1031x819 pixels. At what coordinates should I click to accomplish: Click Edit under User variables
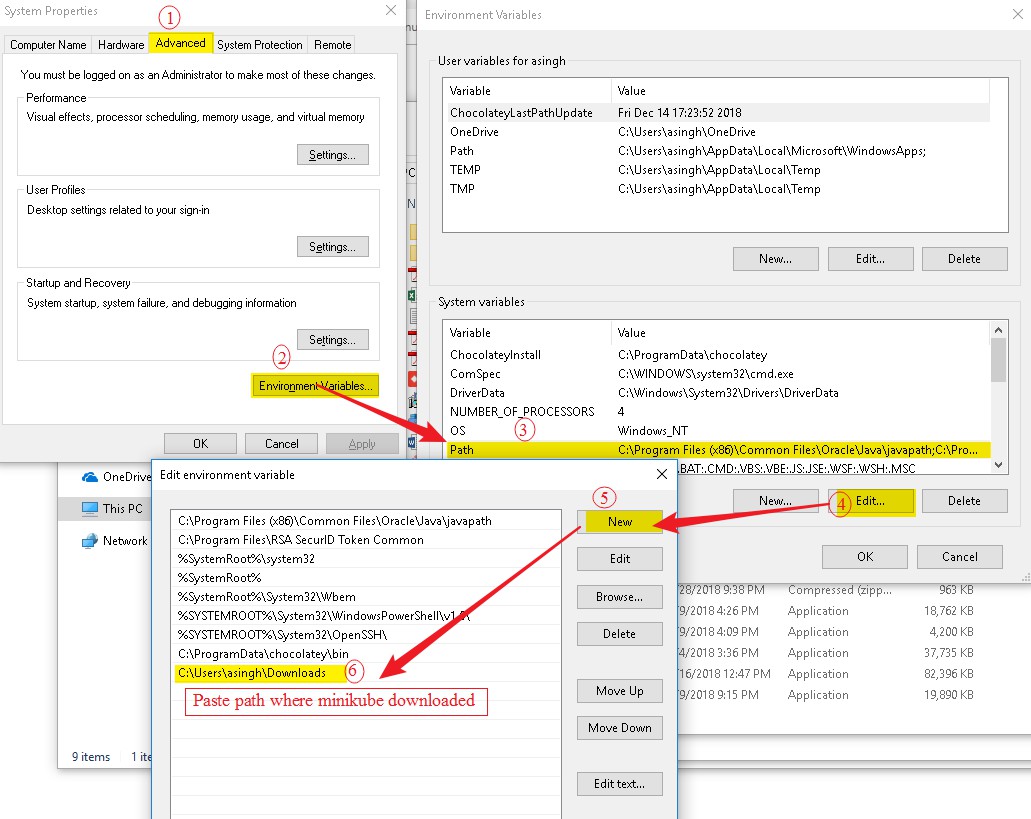click(871, 259)
